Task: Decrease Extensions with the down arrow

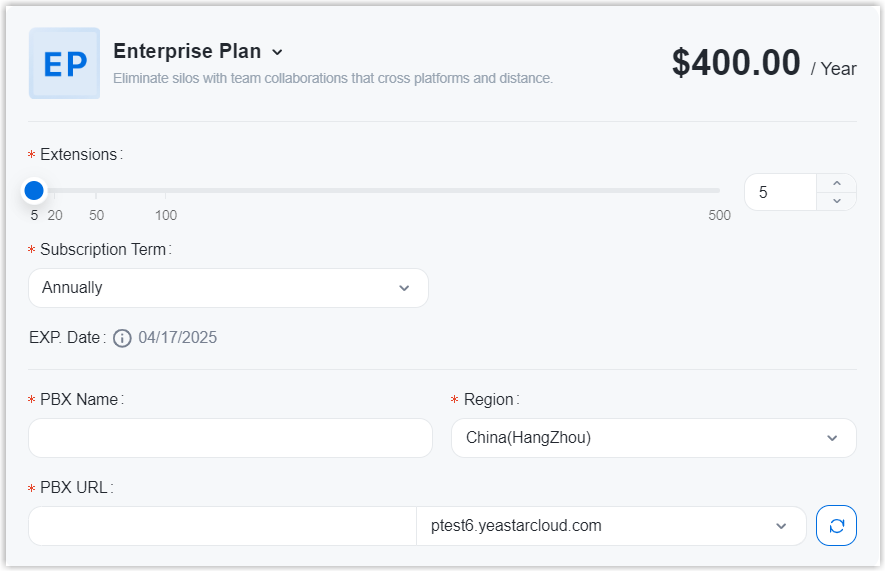Action: tap(837, 201)
